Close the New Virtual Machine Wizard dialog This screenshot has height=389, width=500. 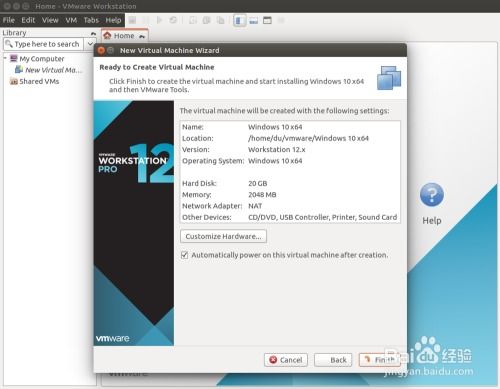pyautogui.click(x=101, y=50)
